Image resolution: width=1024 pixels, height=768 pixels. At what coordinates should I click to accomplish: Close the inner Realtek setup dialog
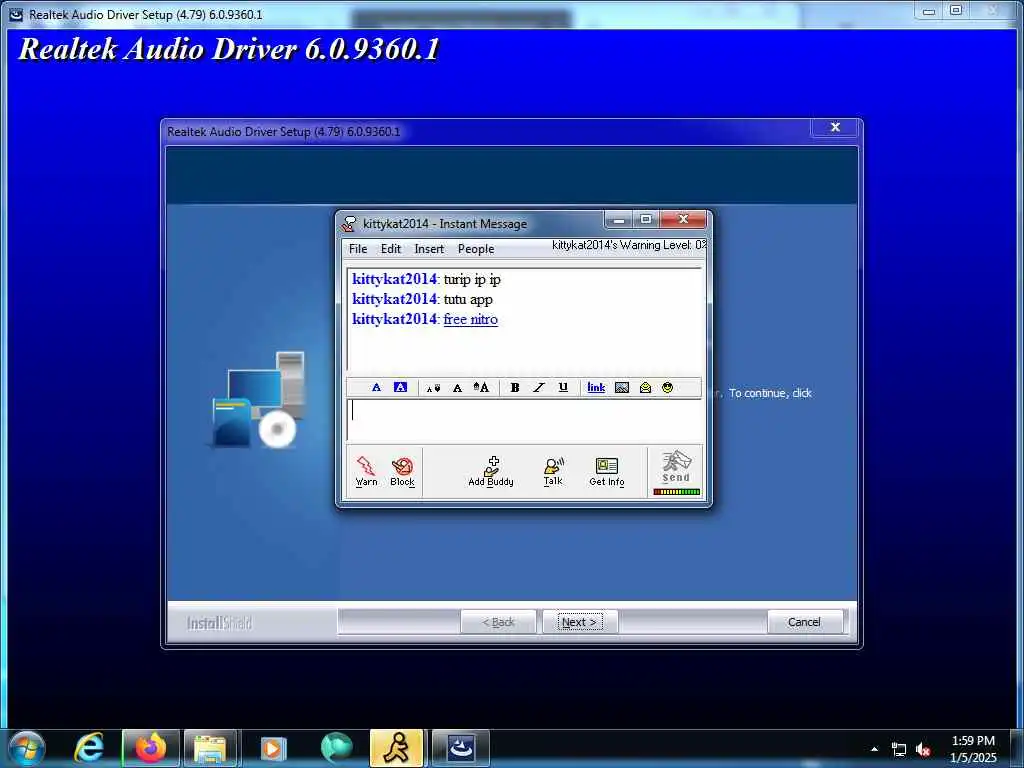[x=835, y=127]
